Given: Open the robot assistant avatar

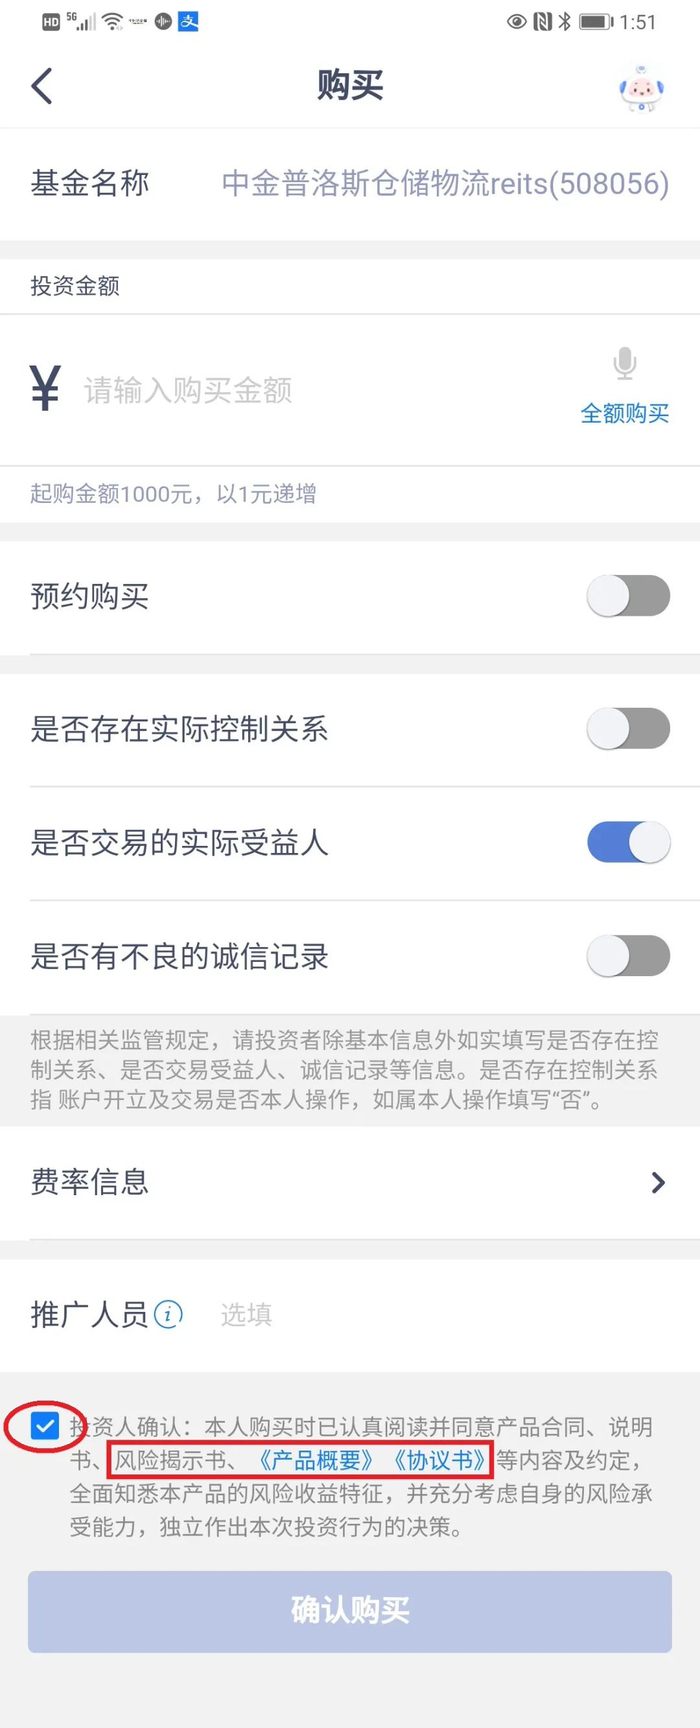Looking at the screenshot, I should click(x=641, y=88).
